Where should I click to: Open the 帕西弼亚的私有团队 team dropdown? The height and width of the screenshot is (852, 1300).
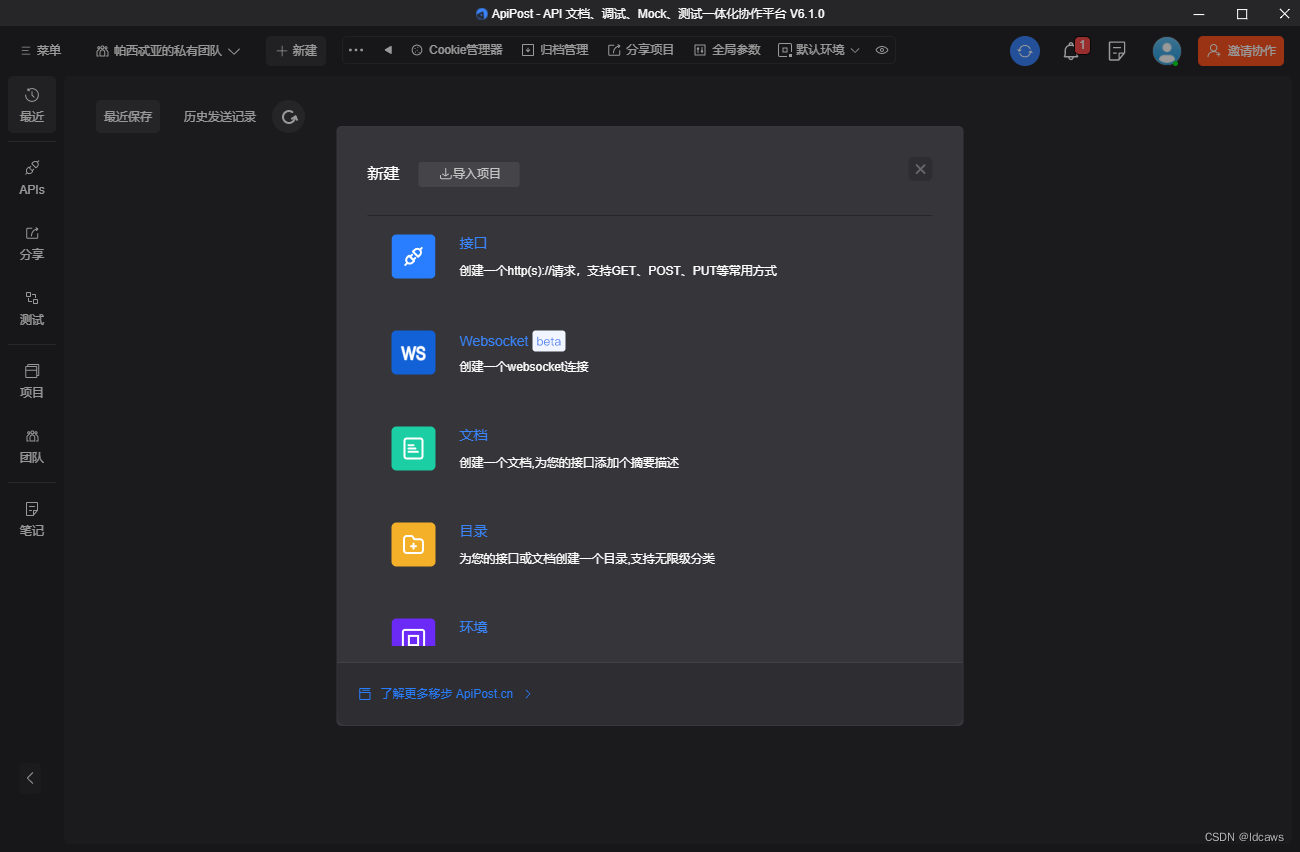(x=168, y=50)
